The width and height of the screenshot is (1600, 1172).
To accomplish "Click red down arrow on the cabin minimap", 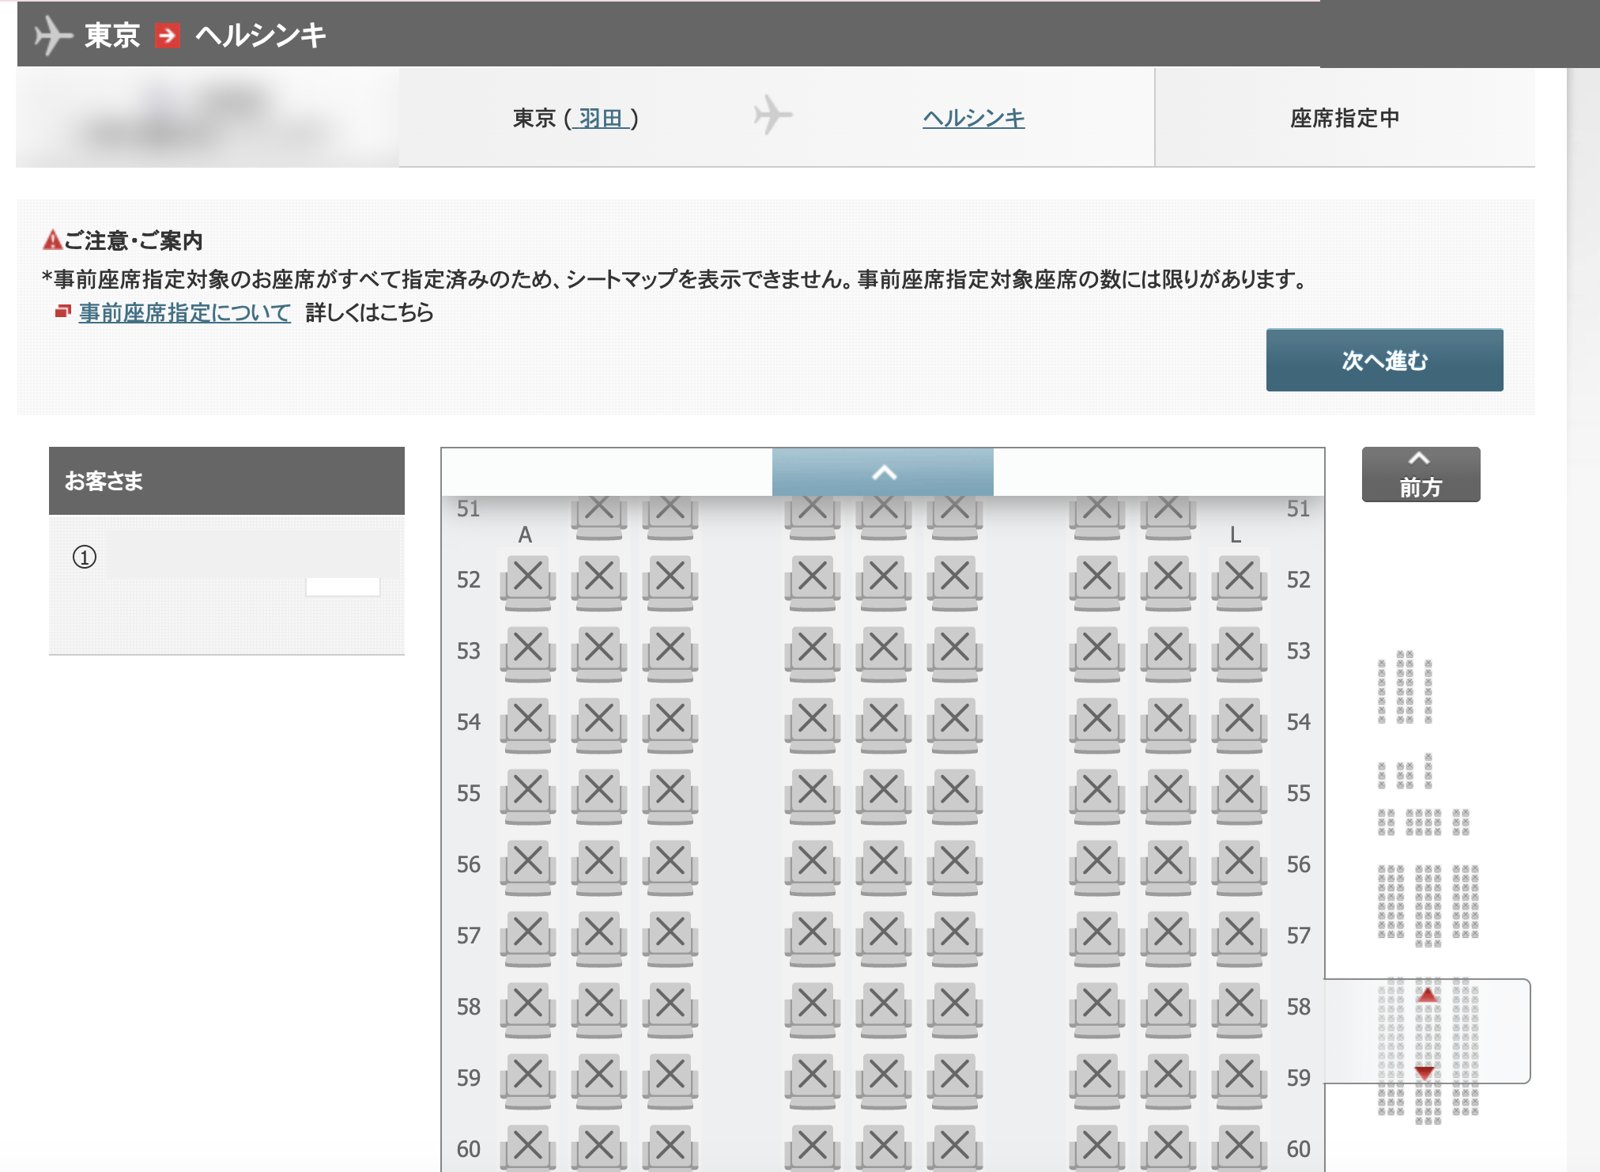I will (1425, 1072).
